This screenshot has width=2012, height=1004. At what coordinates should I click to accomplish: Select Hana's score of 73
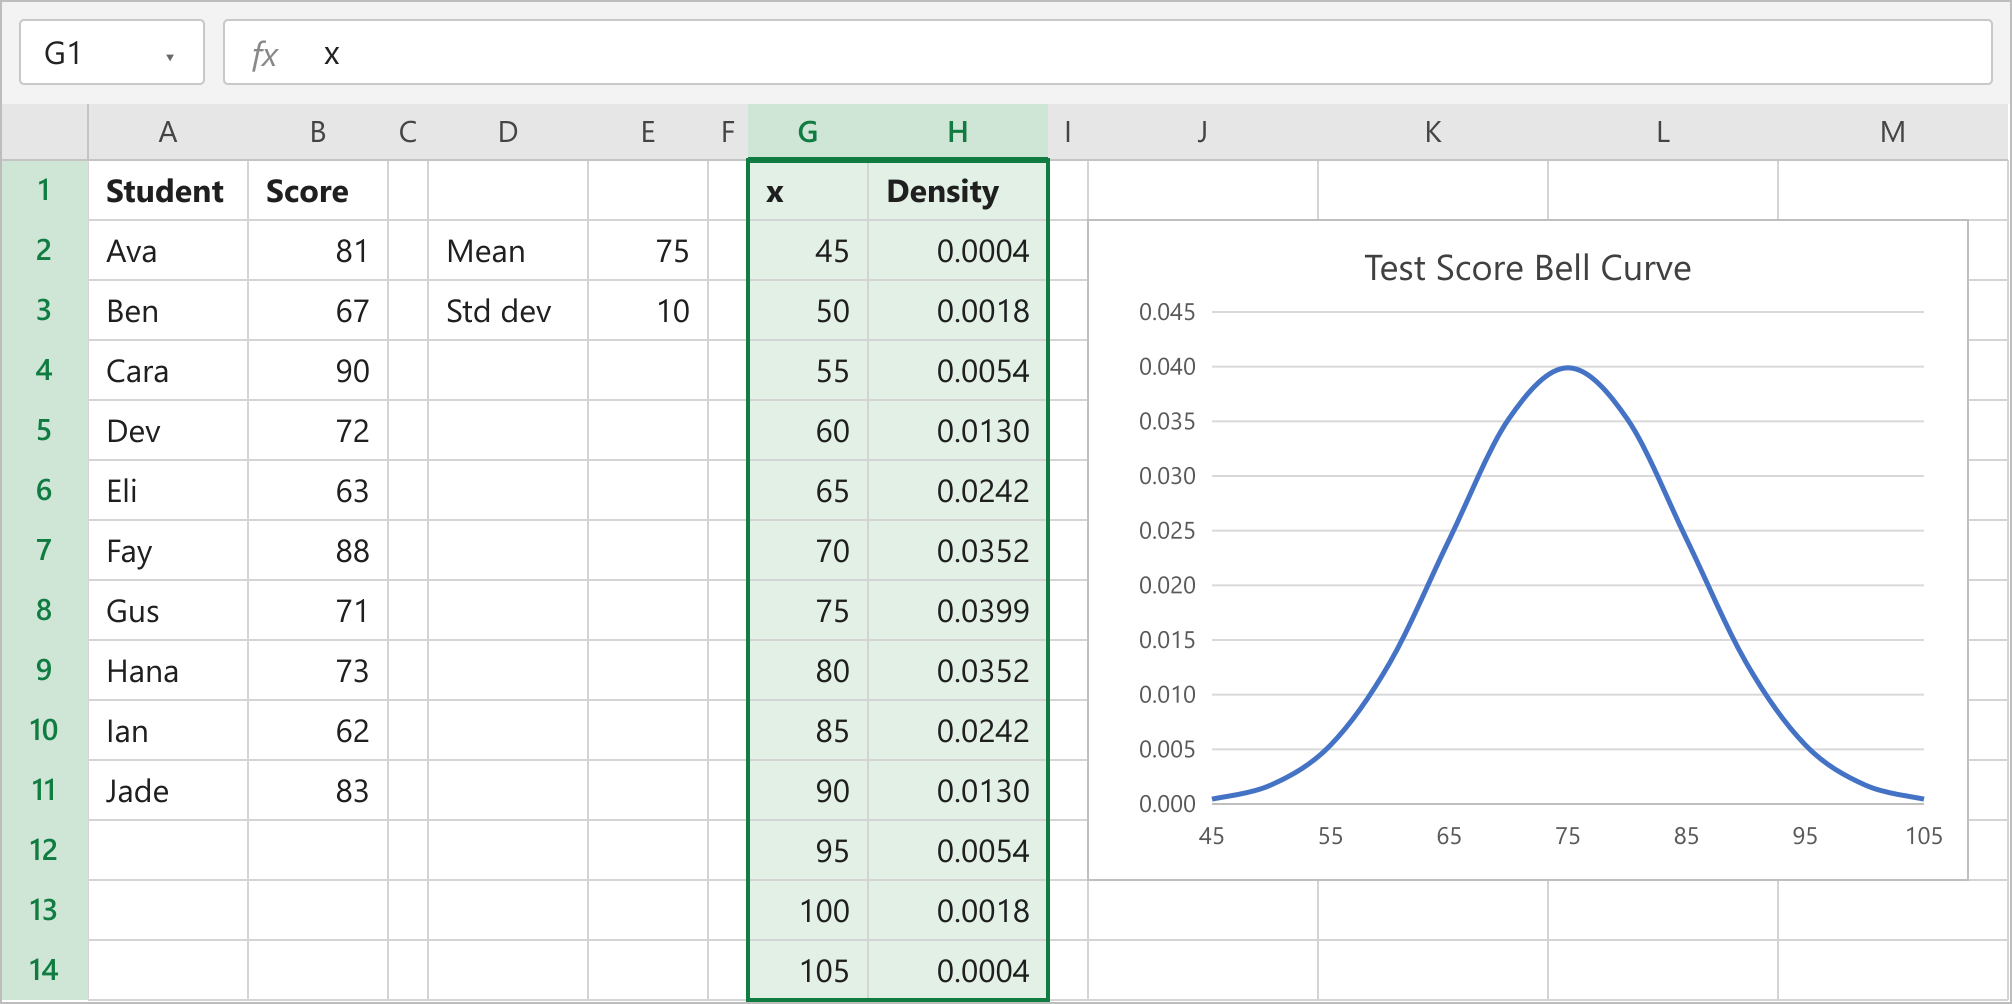(318, 670)
